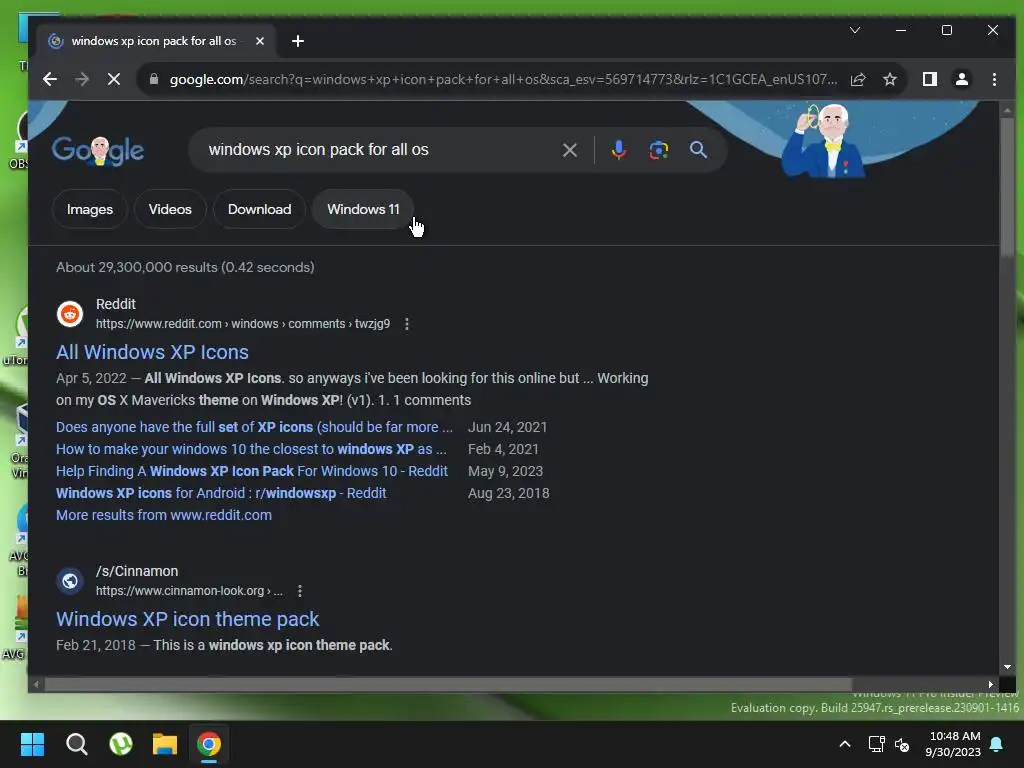Click 'More results from www.reddit.com'

tap(163, 515)
